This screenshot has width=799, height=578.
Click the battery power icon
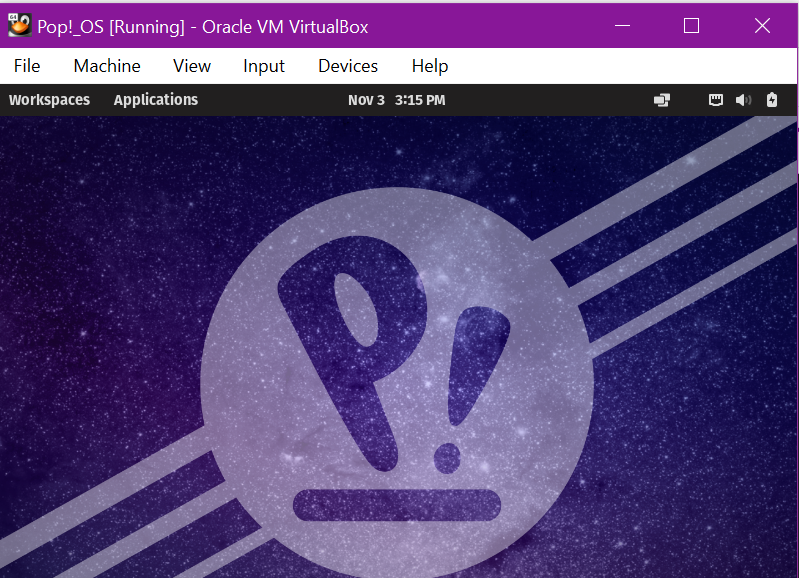(x=772, y=100)
